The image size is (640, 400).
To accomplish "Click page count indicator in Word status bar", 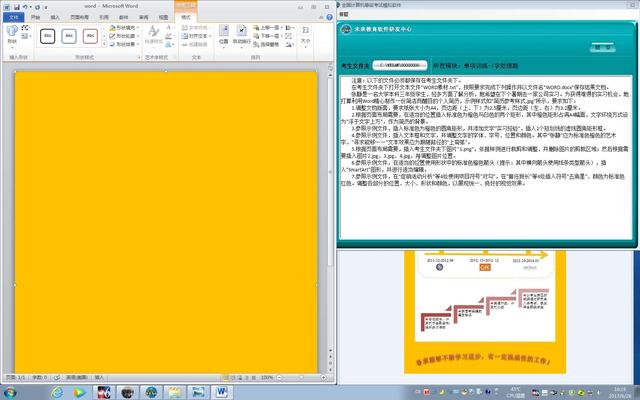I will click(x=16, y=378).
